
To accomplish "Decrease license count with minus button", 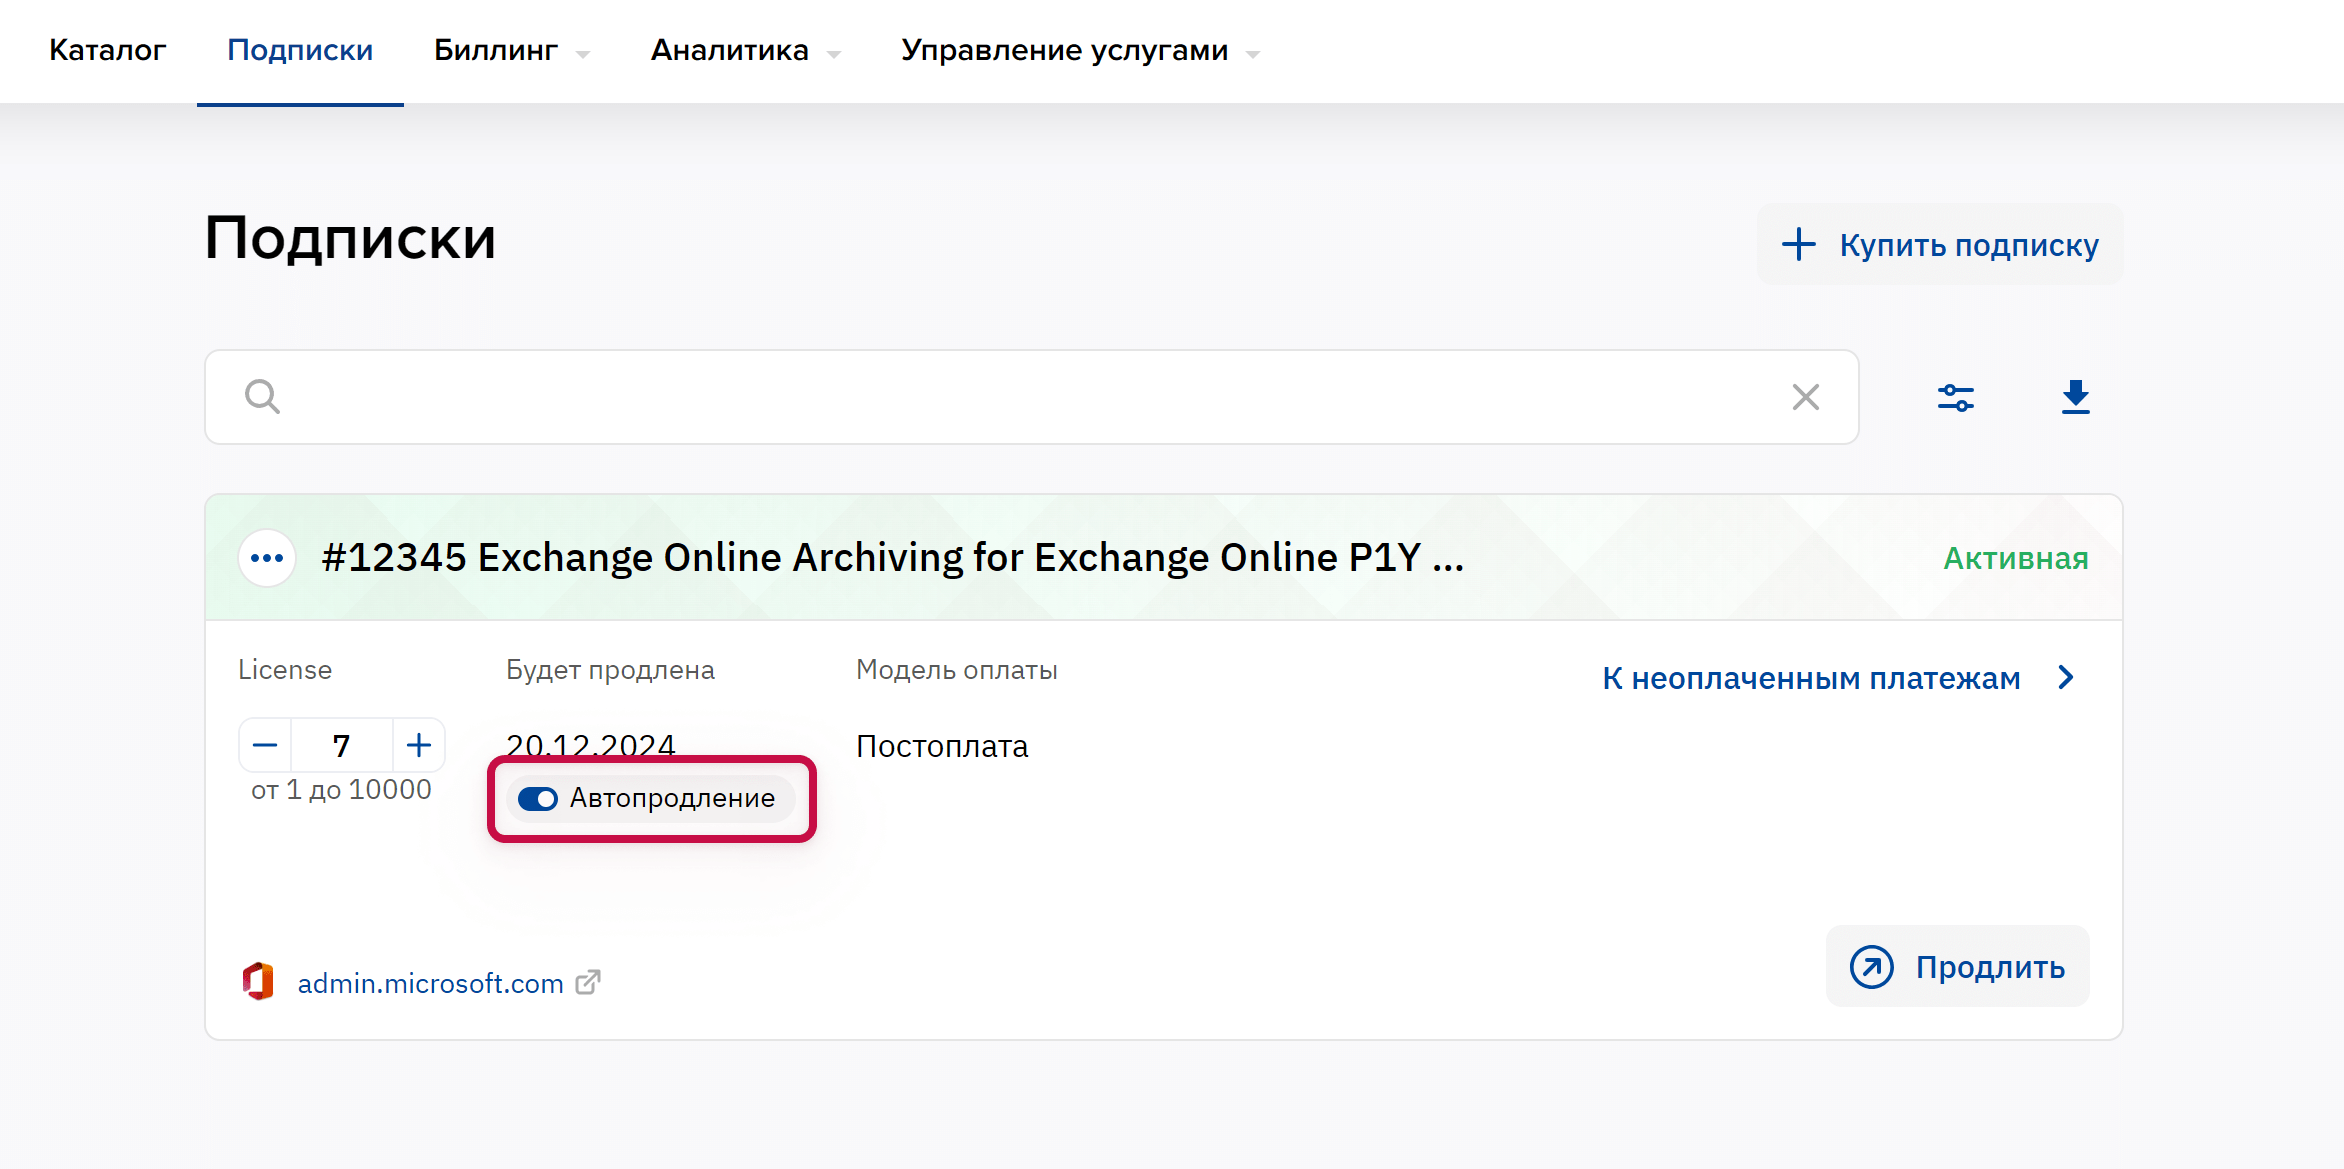I will pyautogui.click(x=265, y=745).
